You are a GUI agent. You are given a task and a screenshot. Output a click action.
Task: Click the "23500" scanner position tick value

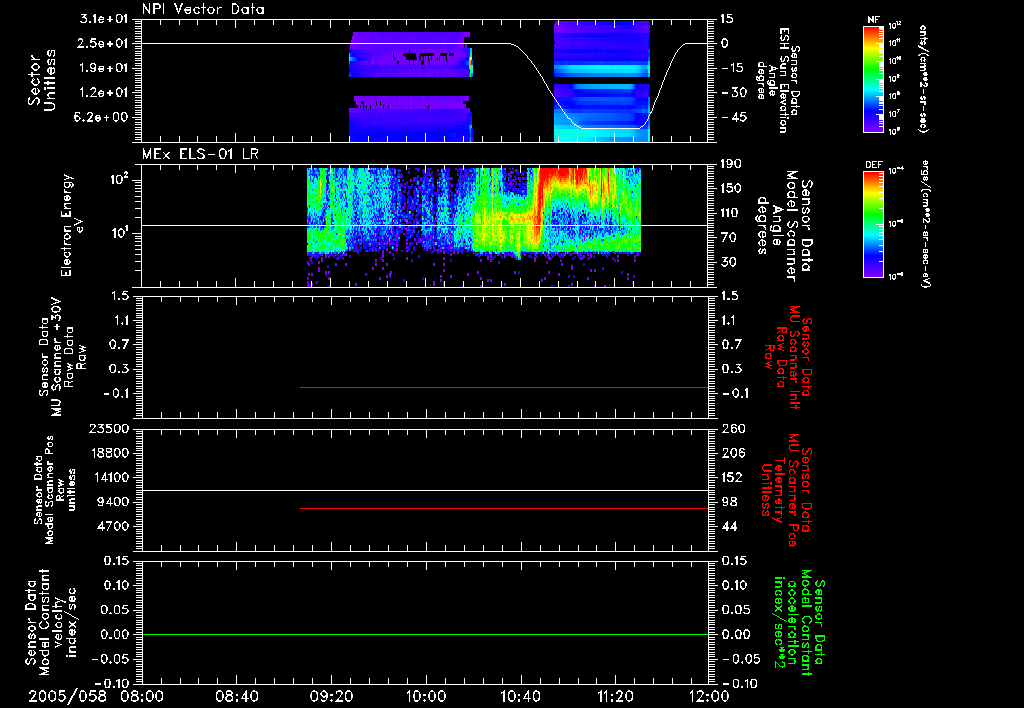pos(109,429)
